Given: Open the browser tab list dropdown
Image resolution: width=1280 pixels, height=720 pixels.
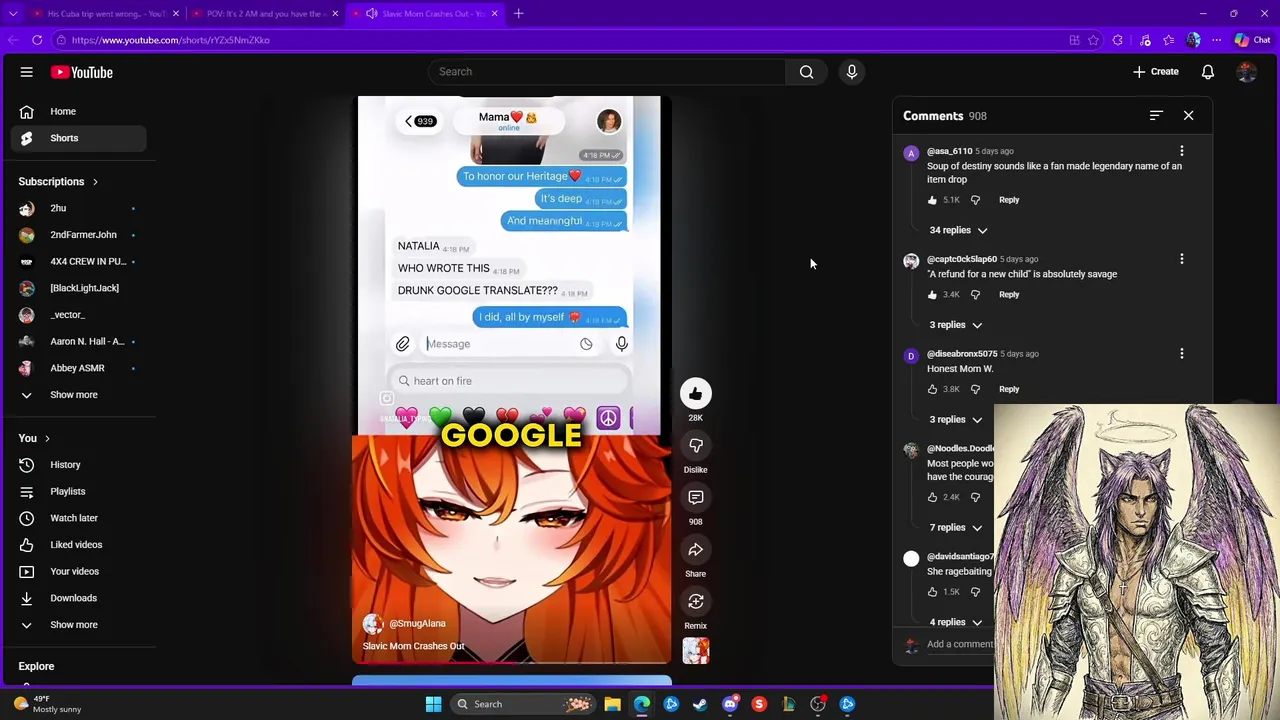Looking at the screenshot, I should click(x=13, y=14).
